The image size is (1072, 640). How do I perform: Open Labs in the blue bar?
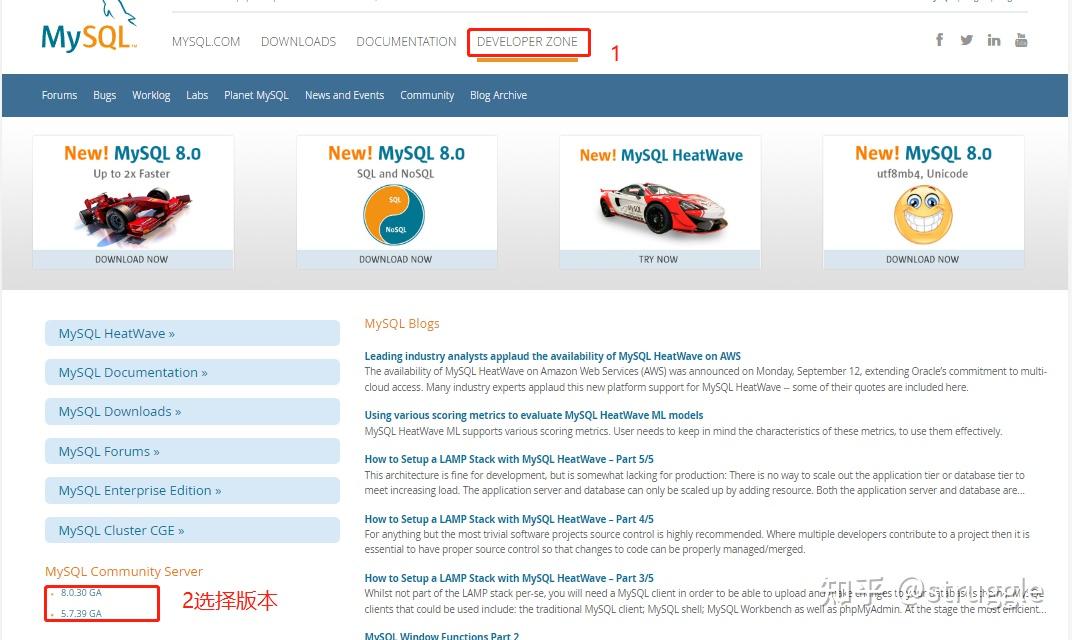pos(197,95)
